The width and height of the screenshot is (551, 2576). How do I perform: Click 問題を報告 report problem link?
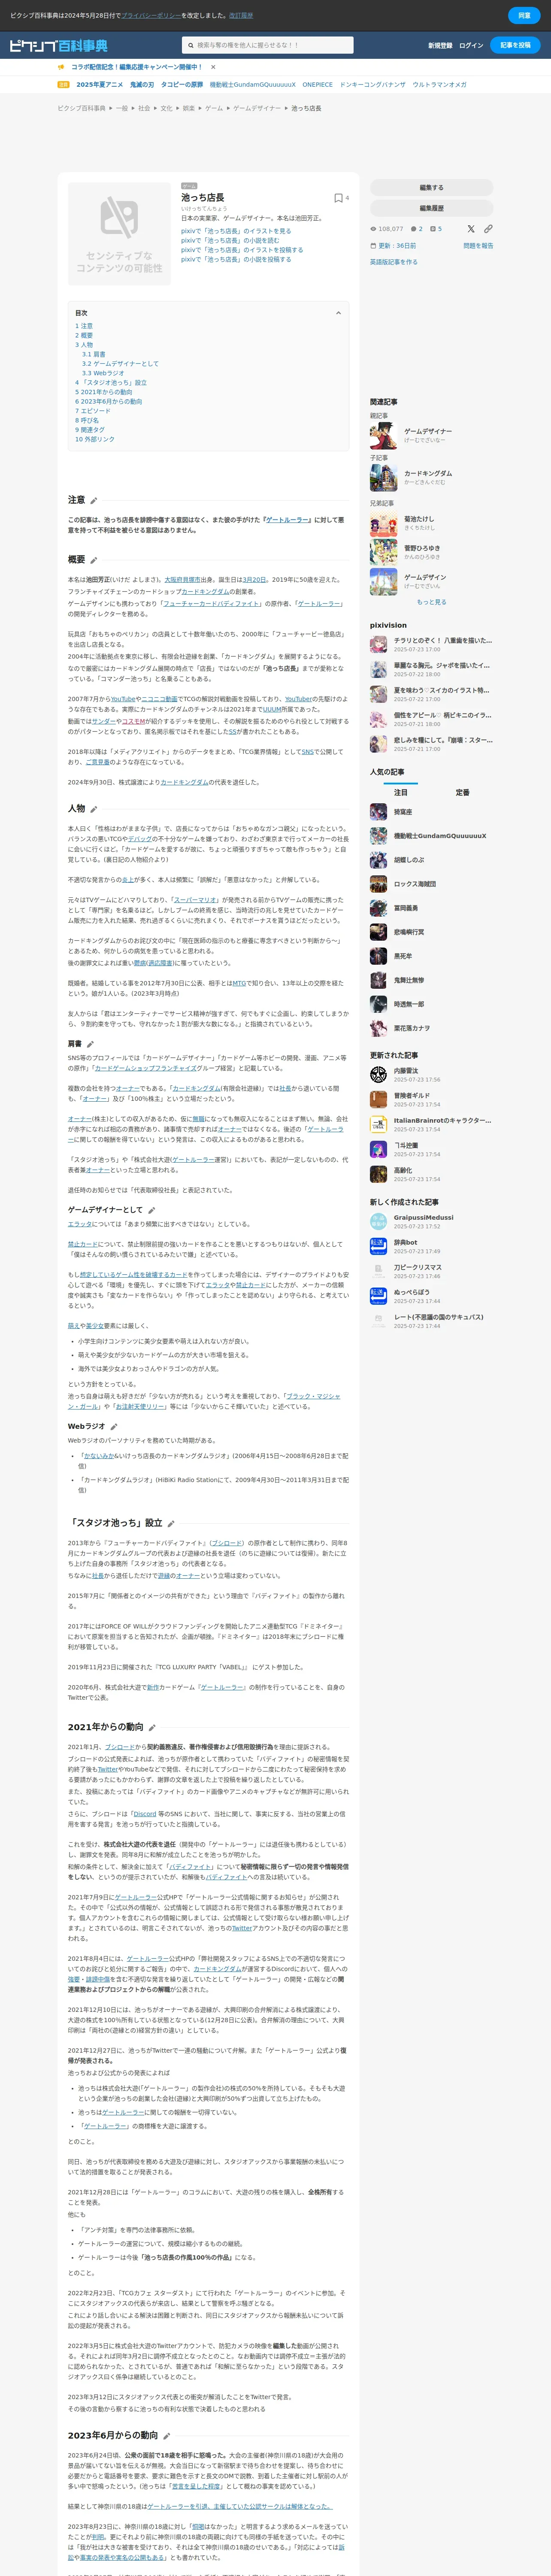pyautogui.click(x=478, y=246)
